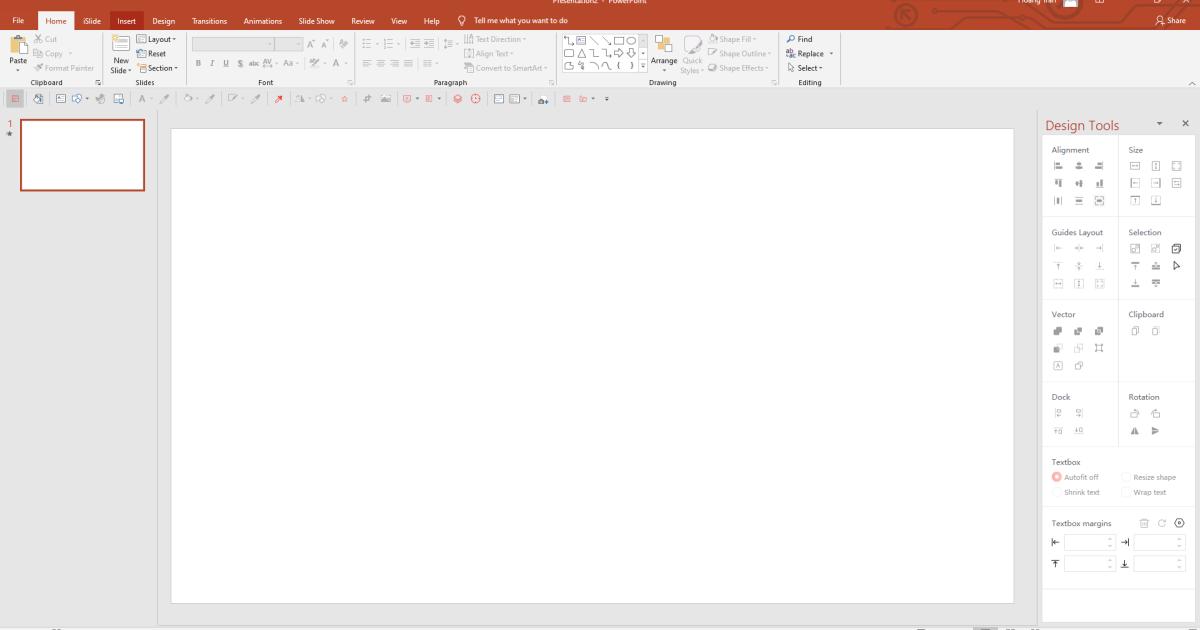
Task: Select the Shrink text radio button
Action: (x=1057, y=491)
